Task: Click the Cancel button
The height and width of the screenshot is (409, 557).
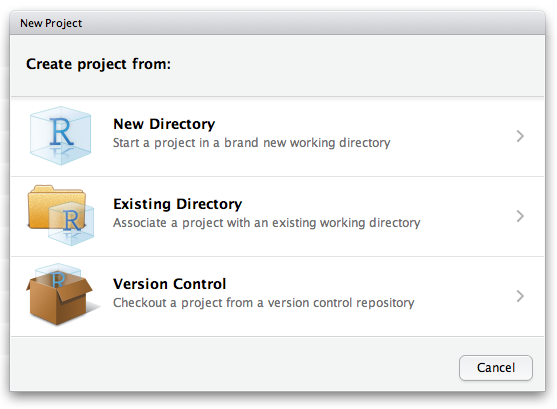Action: [x=496, y=368]
